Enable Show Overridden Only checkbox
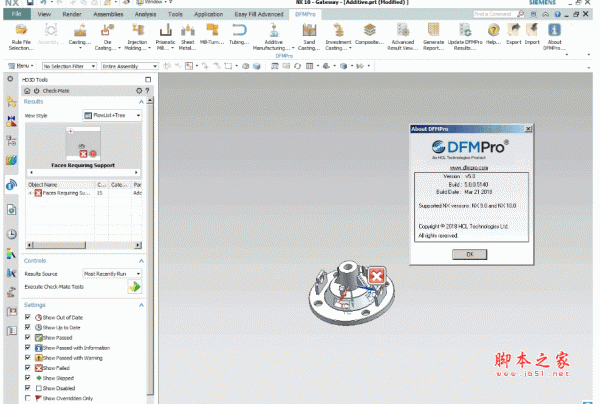 [28, 398]
